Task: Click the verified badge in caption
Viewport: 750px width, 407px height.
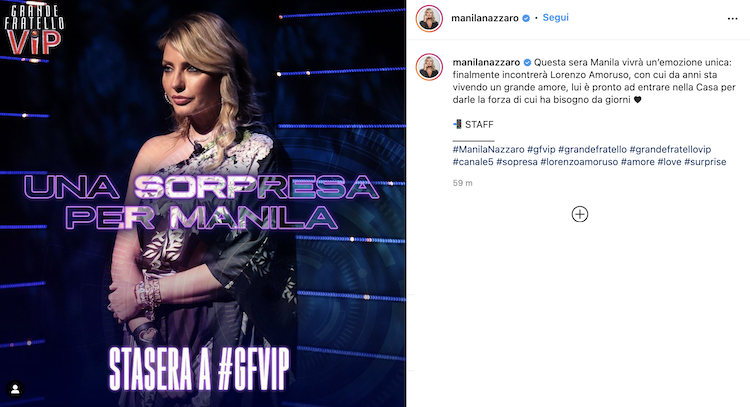Action: [x=527, y=62]
